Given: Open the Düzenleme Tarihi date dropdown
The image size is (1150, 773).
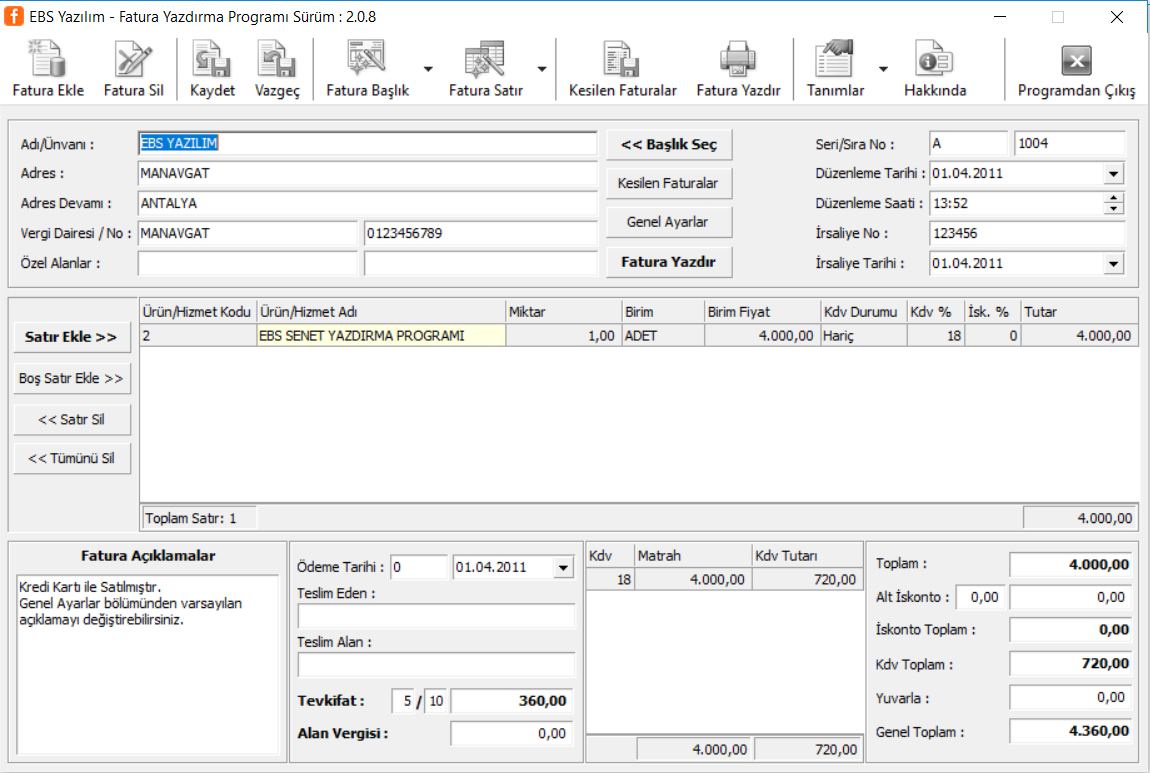Looking at the screenshot, I should coord(1113,174).
